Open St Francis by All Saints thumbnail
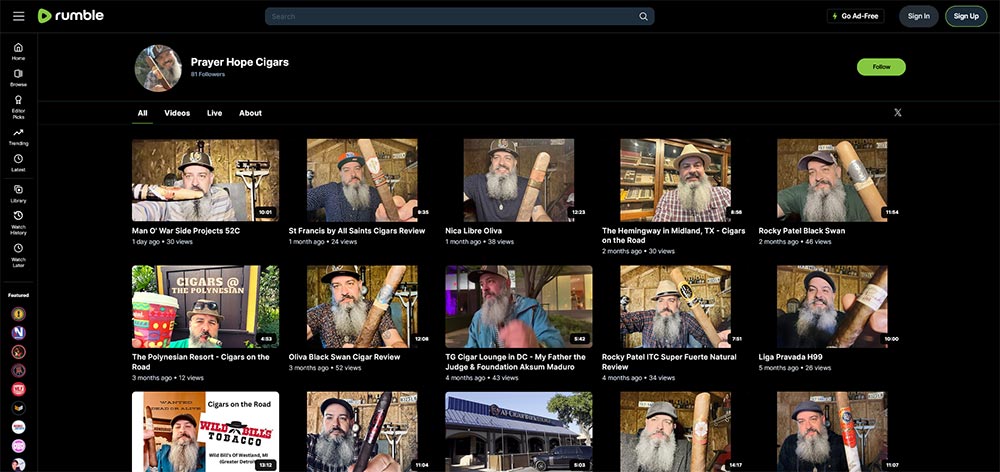This screenshot has width=1000, height=472. pos(362,180)
